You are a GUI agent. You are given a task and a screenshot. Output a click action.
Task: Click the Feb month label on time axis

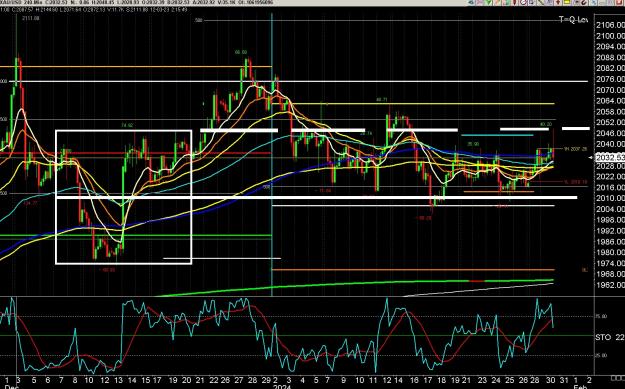click(x=580, y=387)
